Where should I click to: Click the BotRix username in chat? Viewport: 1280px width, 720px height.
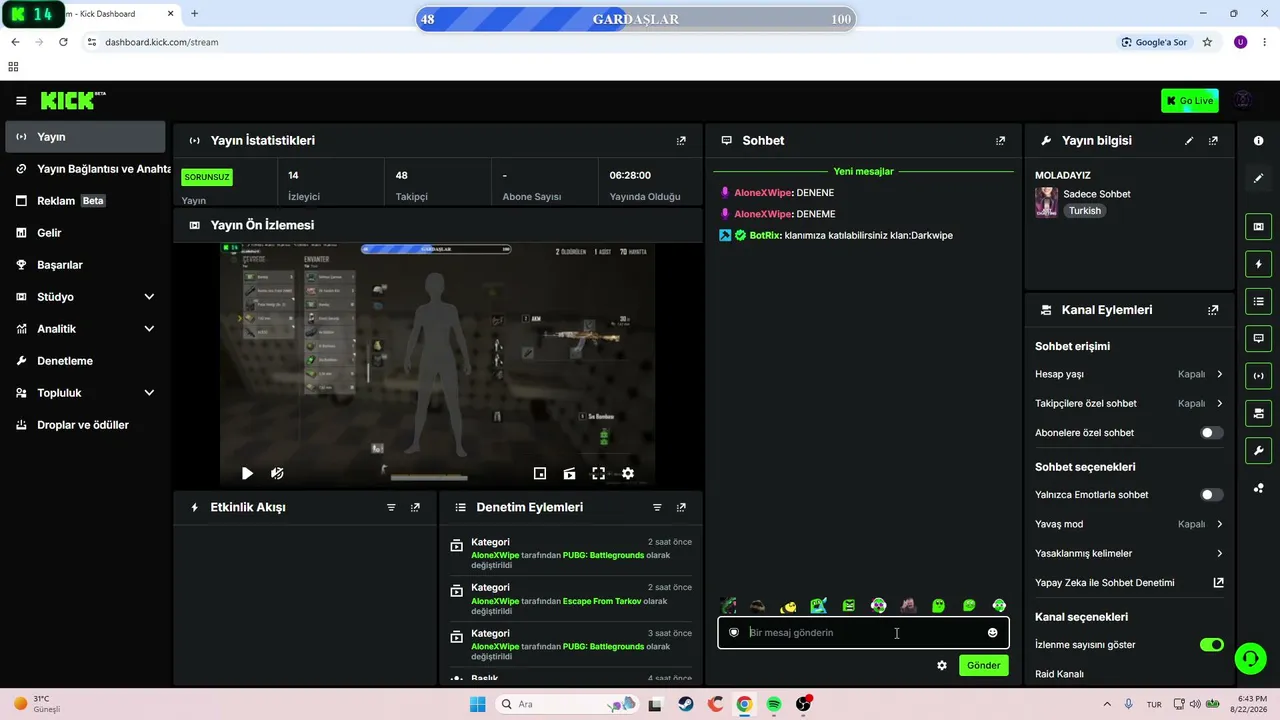coord(765,235)
